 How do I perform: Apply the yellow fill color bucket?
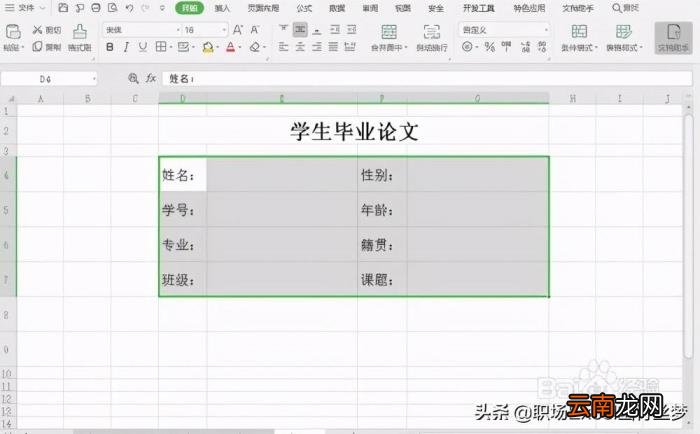click(x=208, y=47)
